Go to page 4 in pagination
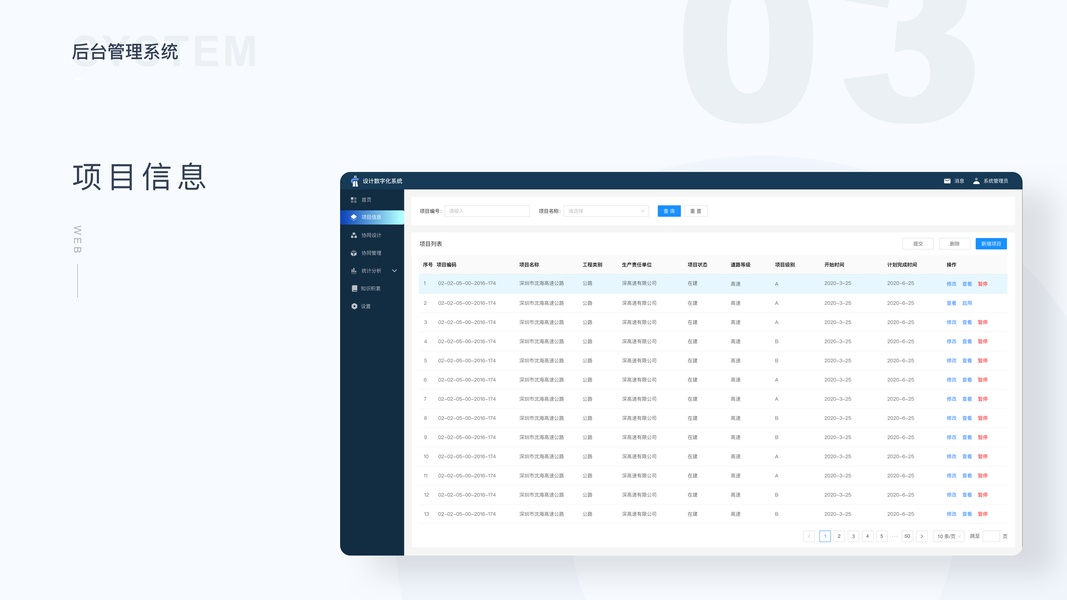1067x600 pixels. (868, 536)
